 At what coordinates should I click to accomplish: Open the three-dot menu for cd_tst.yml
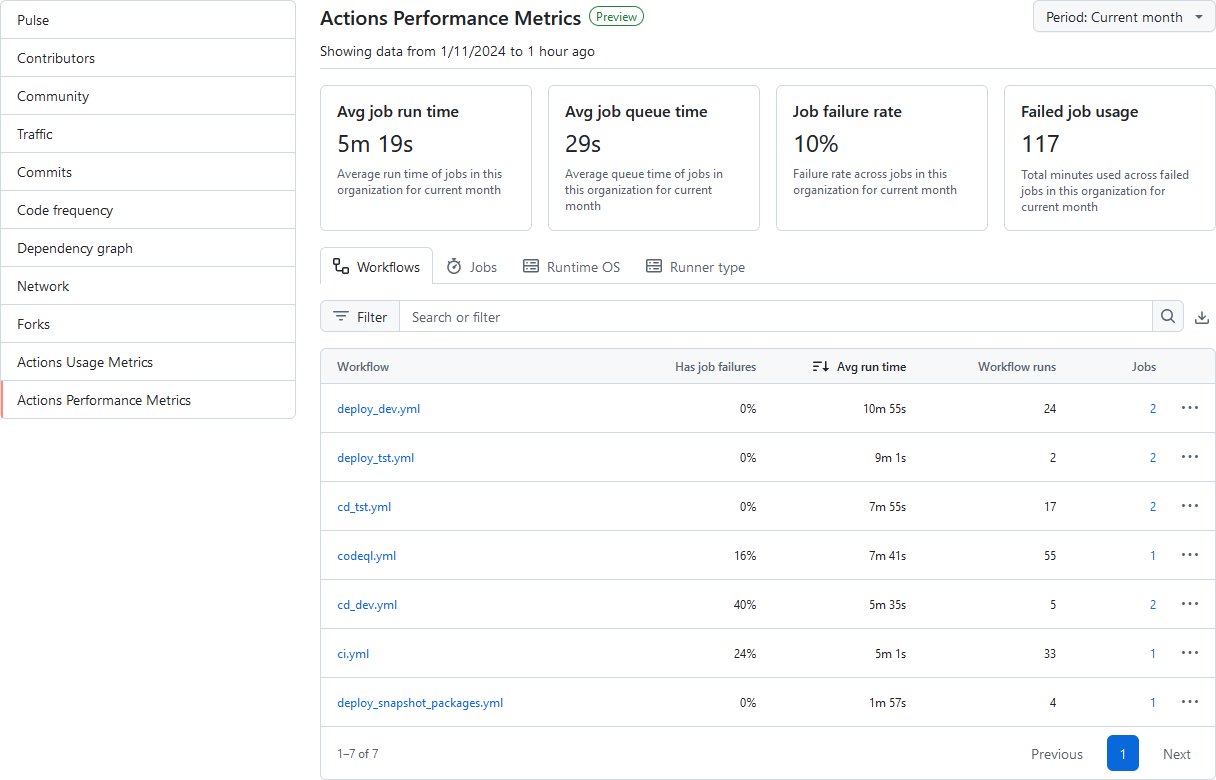coord(1190,506)
